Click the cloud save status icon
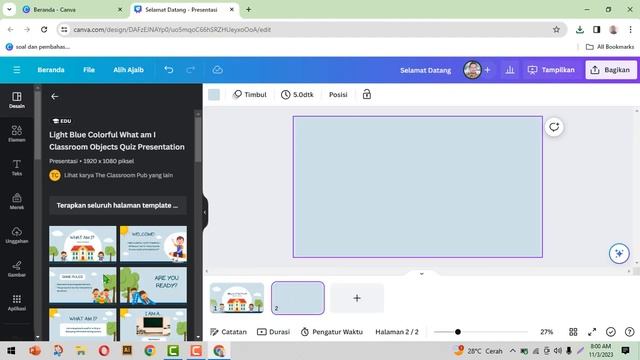This screenshot has height=360, width=640. 218,70
